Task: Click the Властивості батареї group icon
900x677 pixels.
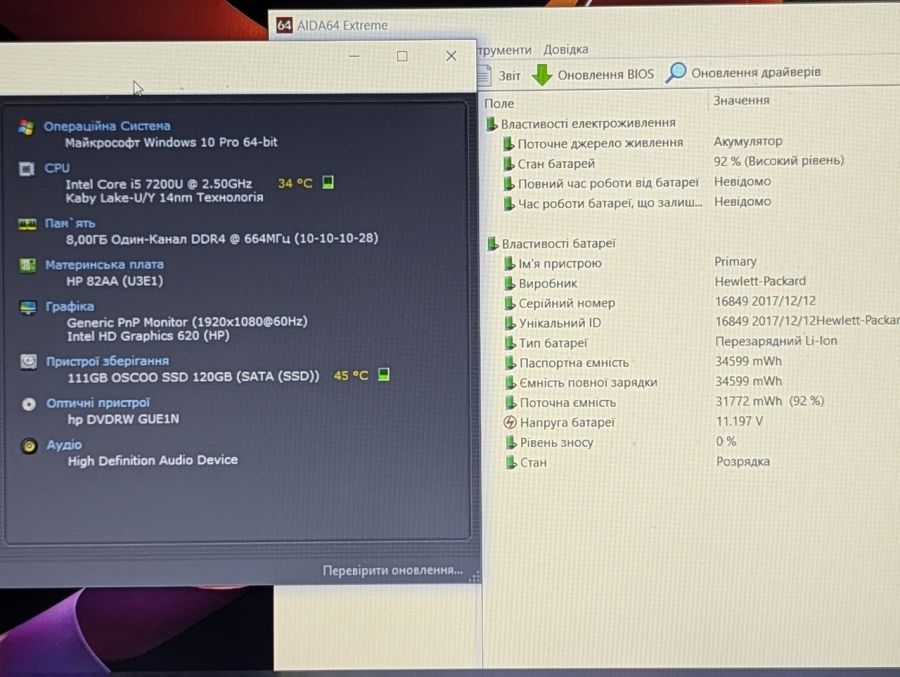Action: point(492,243)
